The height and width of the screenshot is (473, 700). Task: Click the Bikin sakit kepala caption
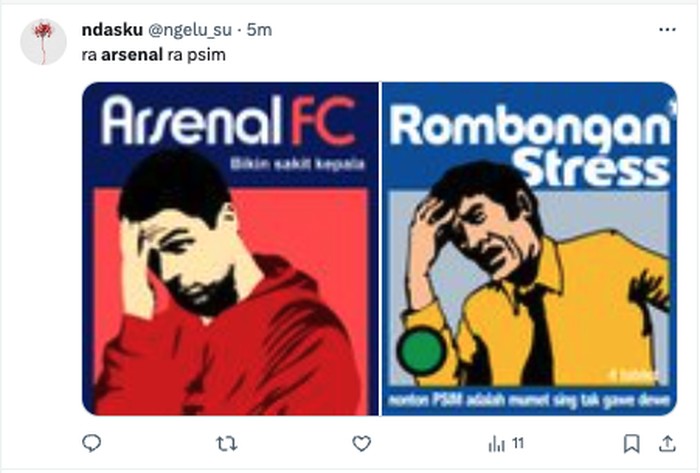point(297,162)
